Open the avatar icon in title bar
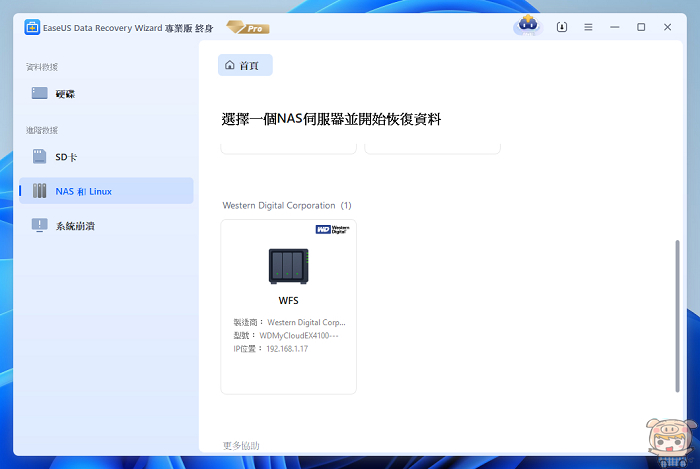 click(x=527, y=27)
